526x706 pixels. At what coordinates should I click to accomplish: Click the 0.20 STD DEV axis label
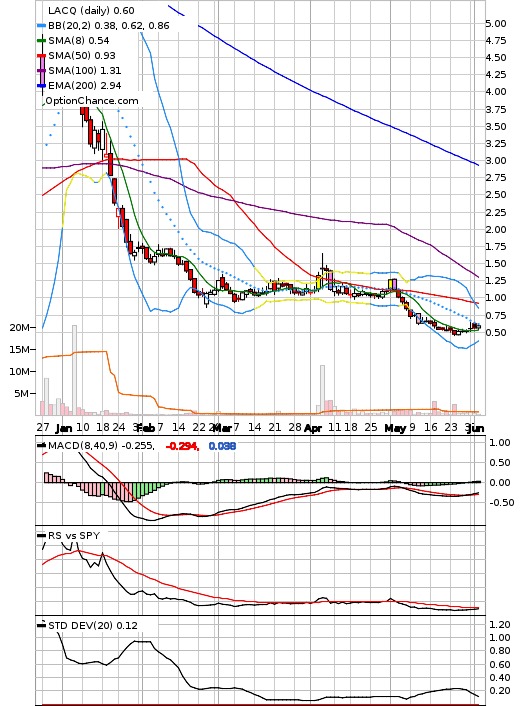[x=500, y=691]
